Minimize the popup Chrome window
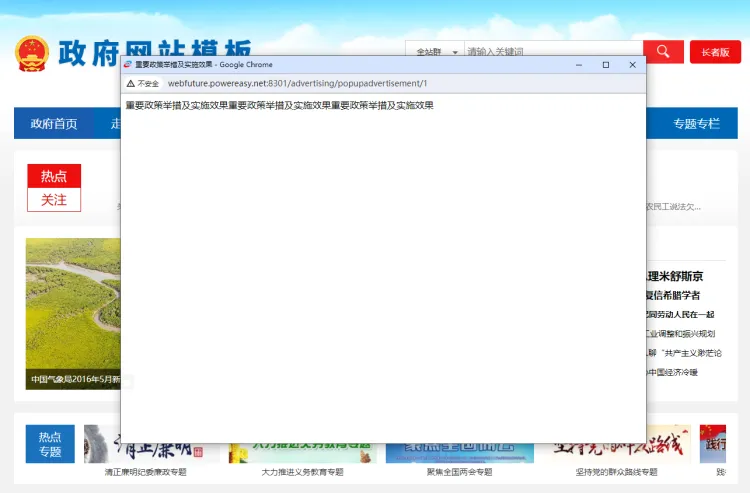 [x=579, y=65]
